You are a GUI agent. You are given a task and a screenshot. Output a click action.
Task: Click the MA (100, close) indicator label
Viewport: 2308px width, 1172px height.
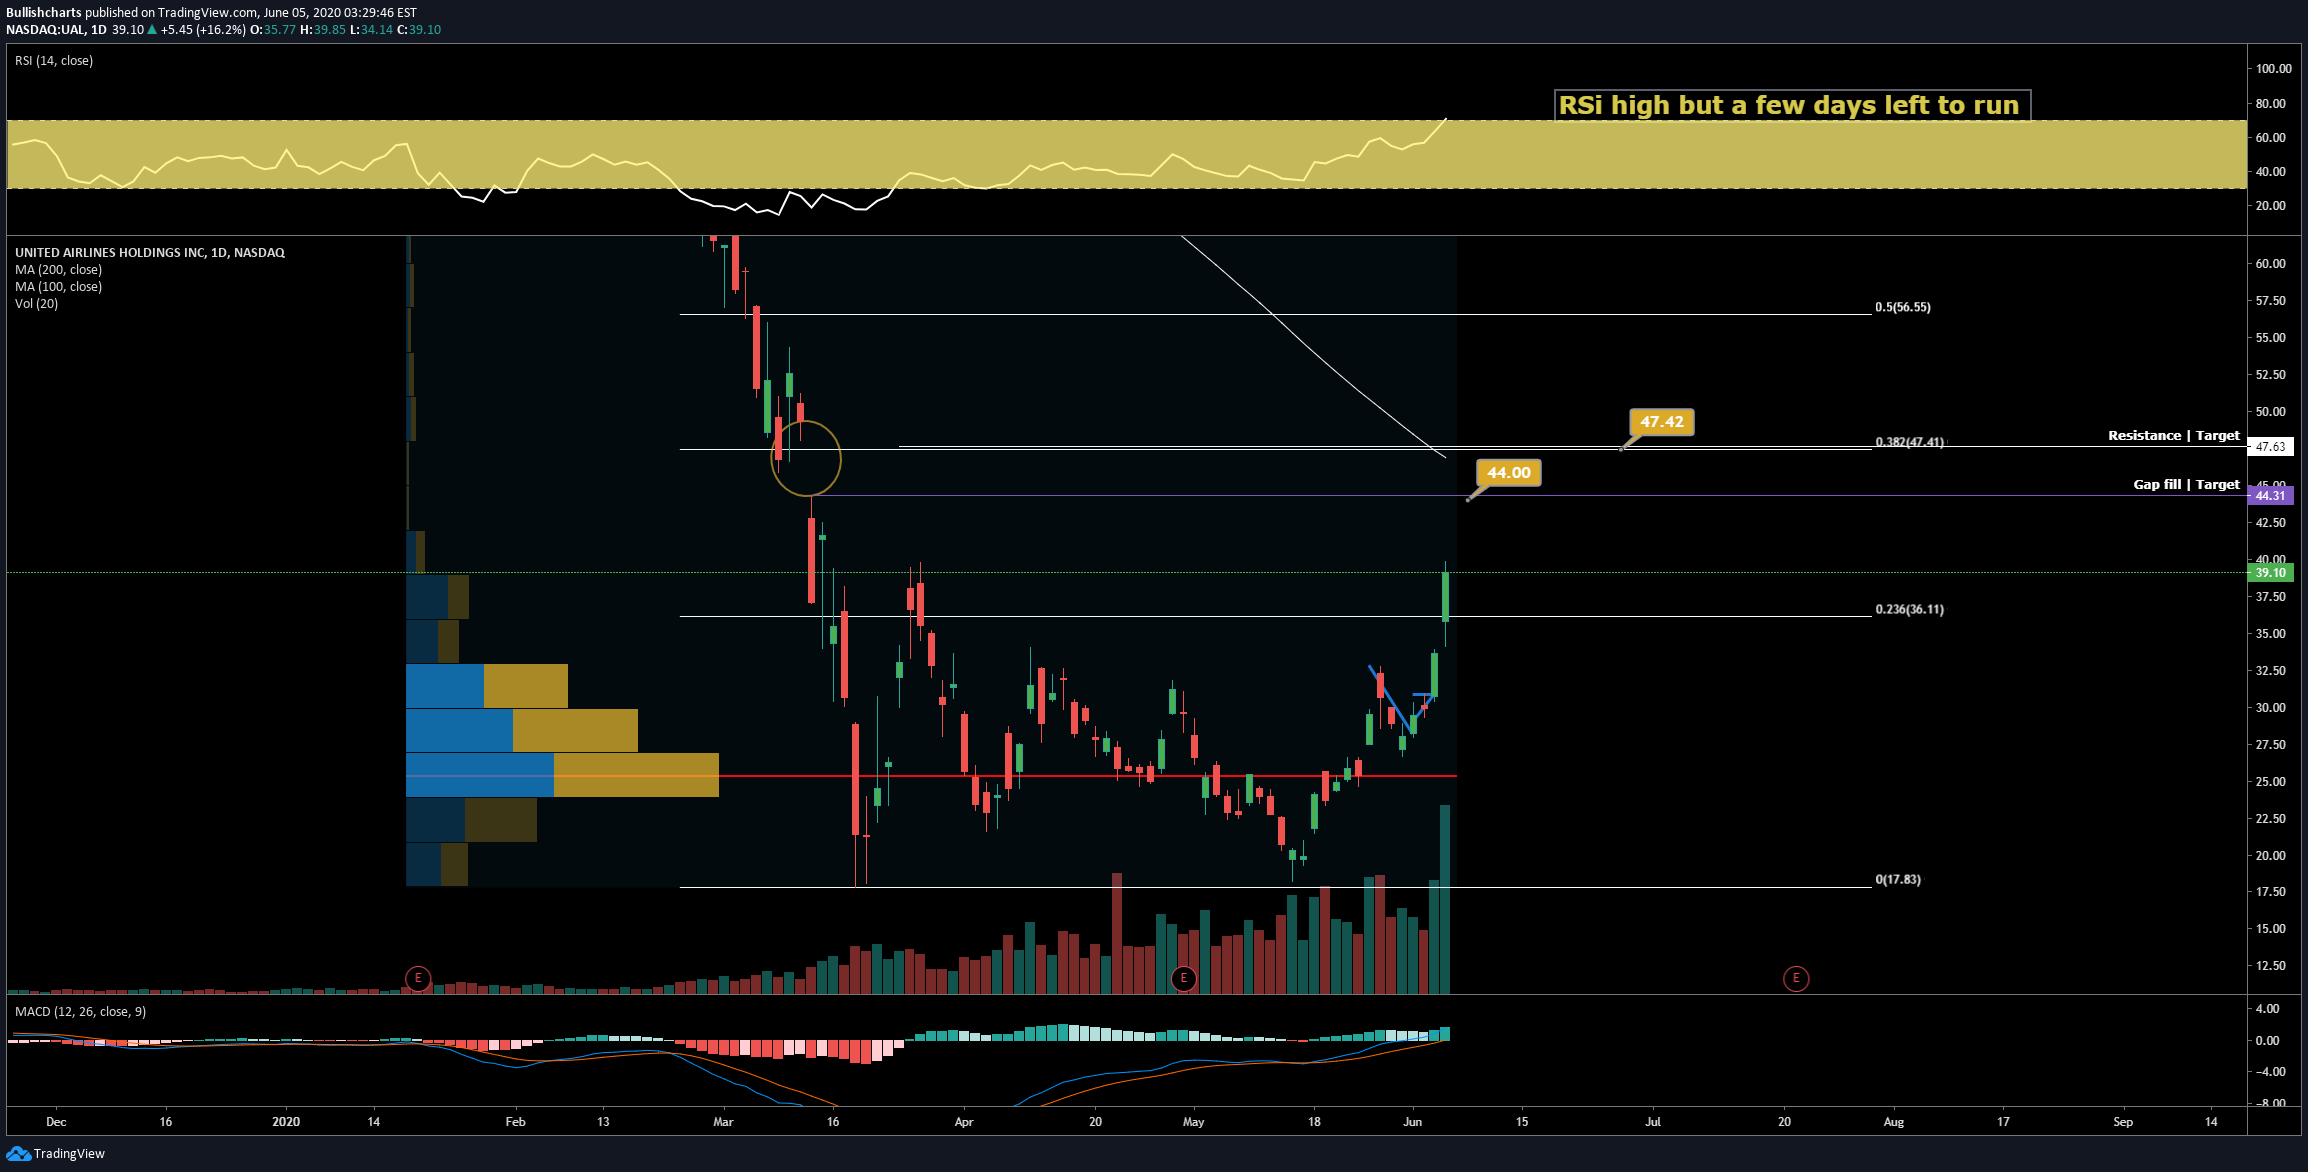point(58,287)
